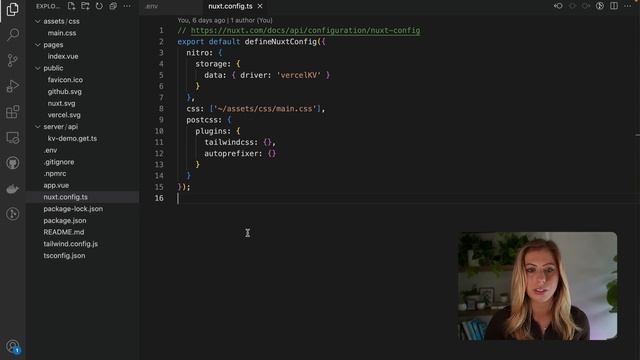The image size is (640, 360).
Task: Open the Search view icon
Action: (x=13, y=35)
